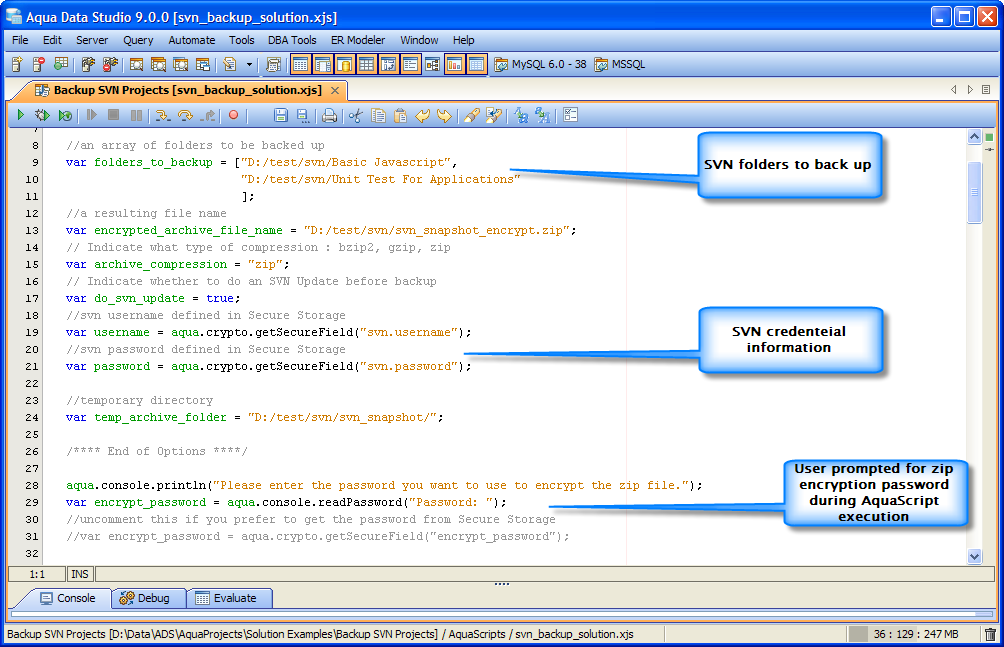
Task: Paste with the clipboard icon
Action: coord(400,115)
